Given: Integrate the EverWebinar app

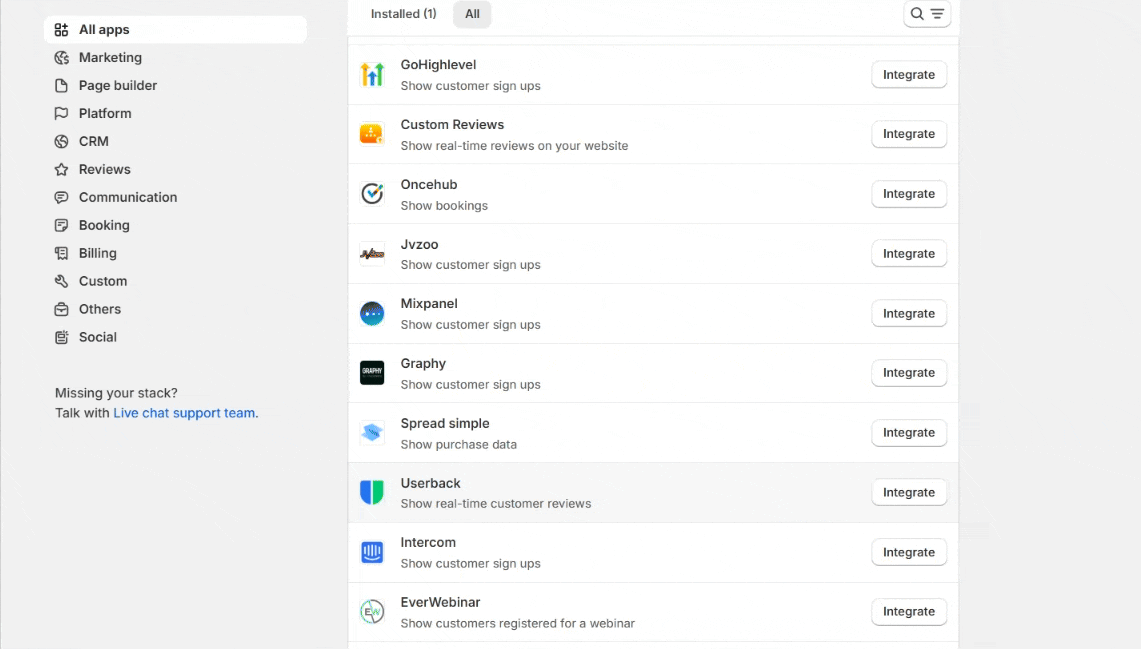Looking at the screenshot, I should [909, 612].
